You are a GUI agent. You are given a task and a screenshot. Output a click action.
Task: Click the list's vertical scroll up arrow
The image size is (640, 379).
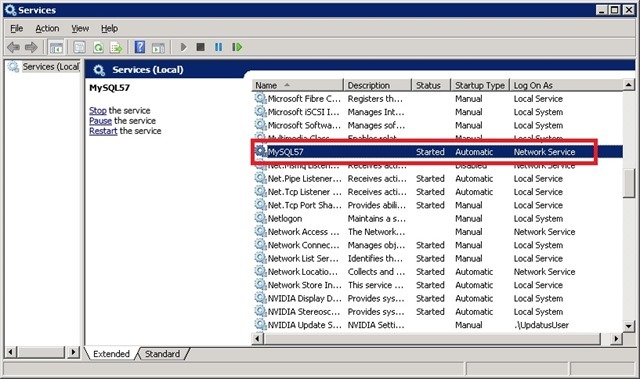click(629, 85)
